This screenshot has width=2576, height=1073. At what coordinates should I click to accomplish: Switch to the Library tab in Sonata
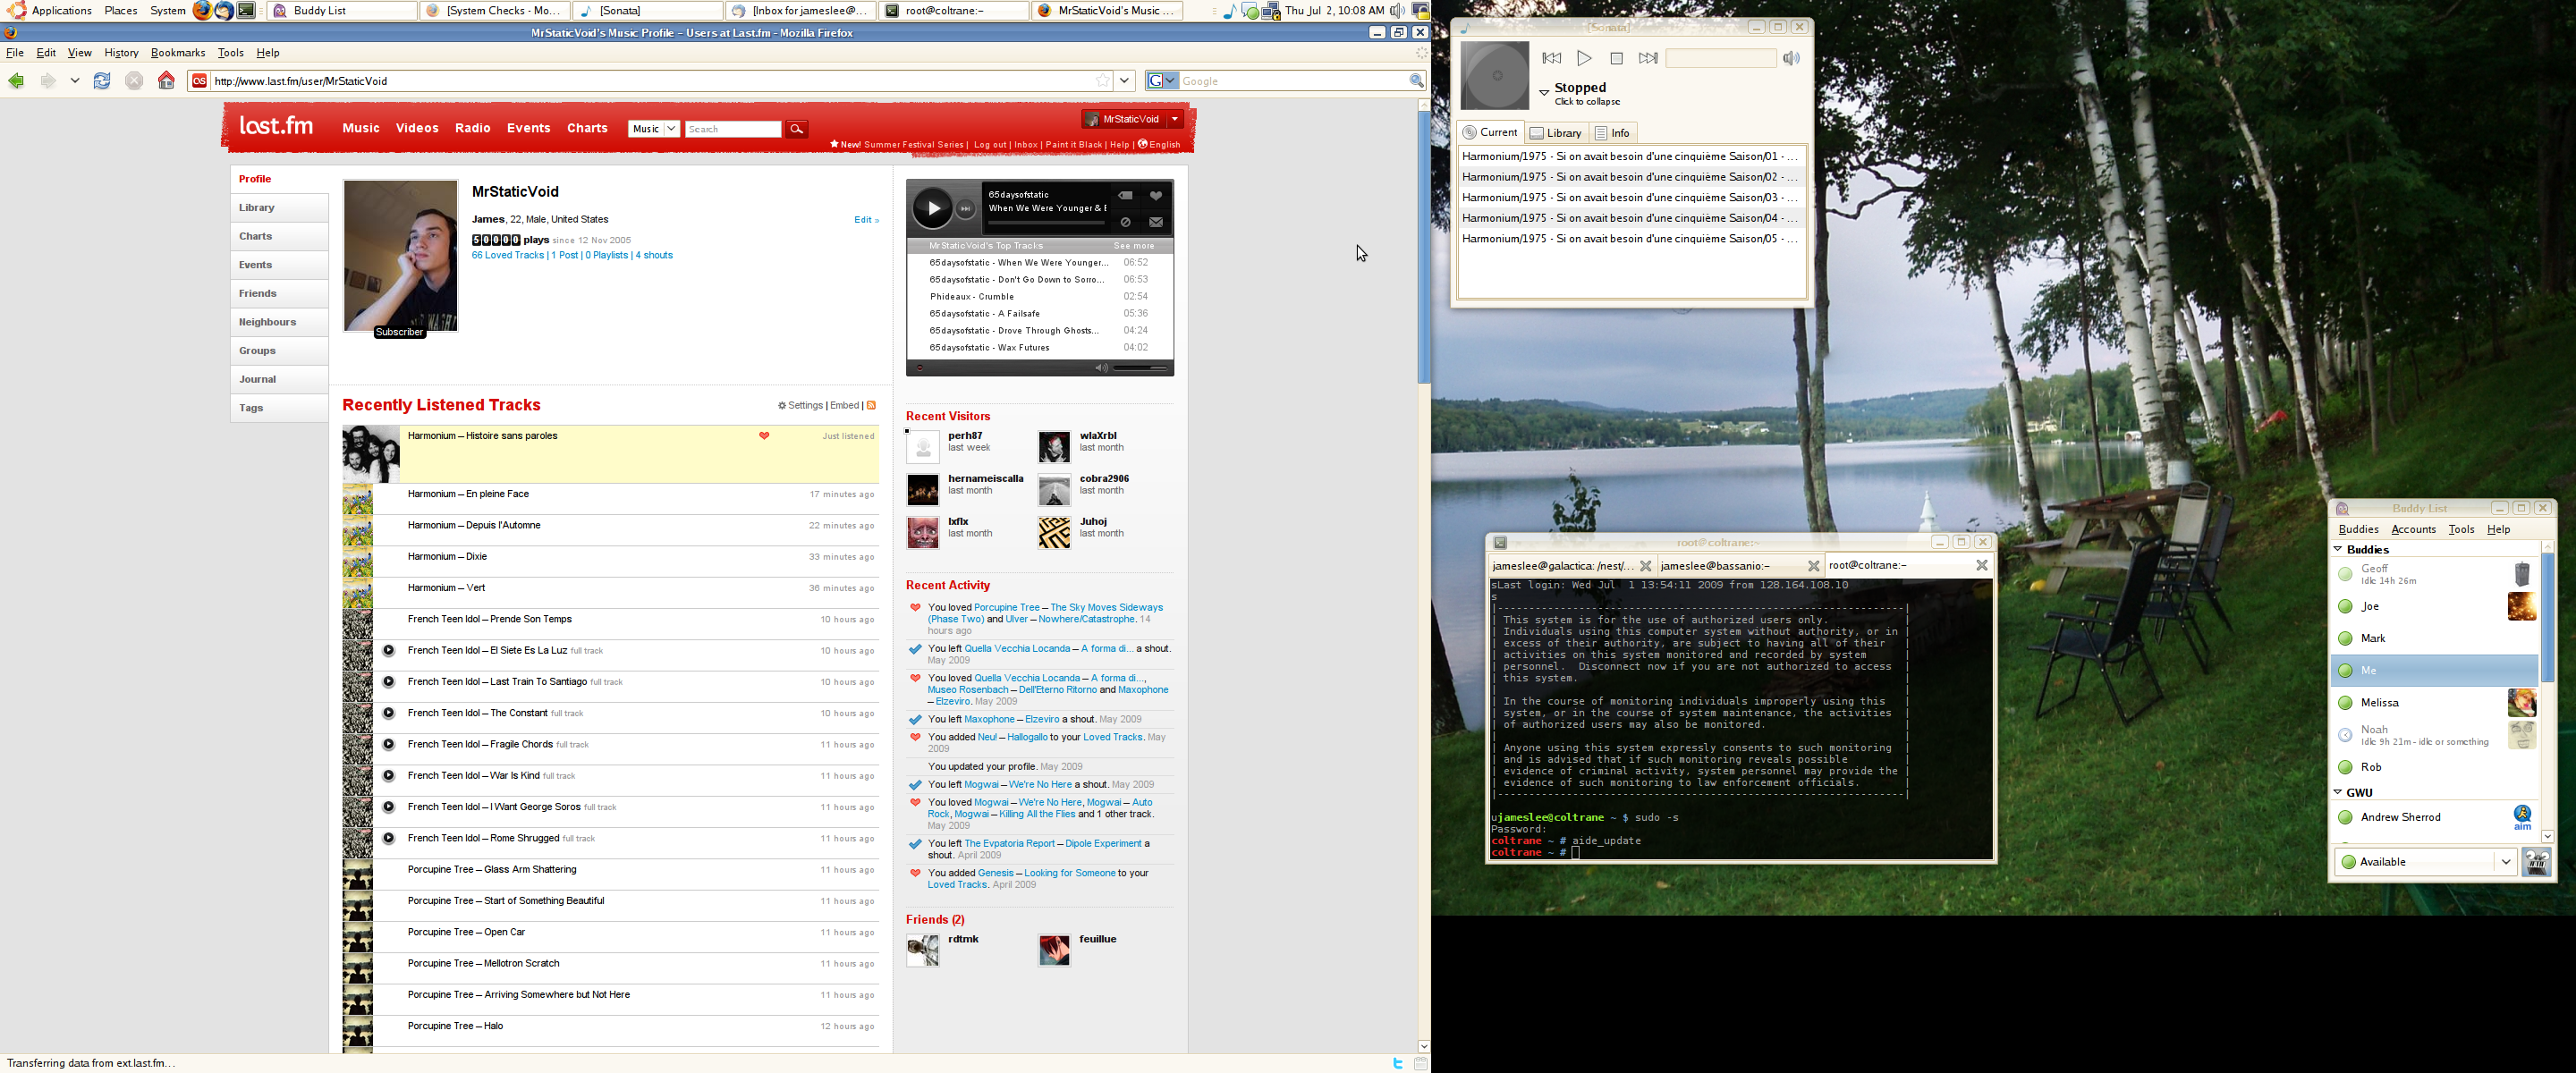coord(1555,133)
